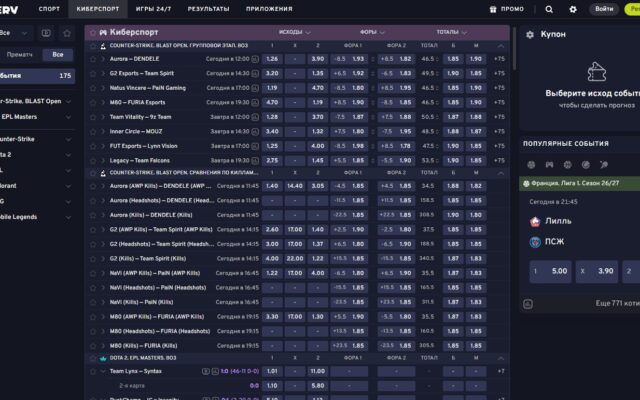
Task: Collapse the BLAST Open Групповой этап section
Action: [x=500, y=46]
